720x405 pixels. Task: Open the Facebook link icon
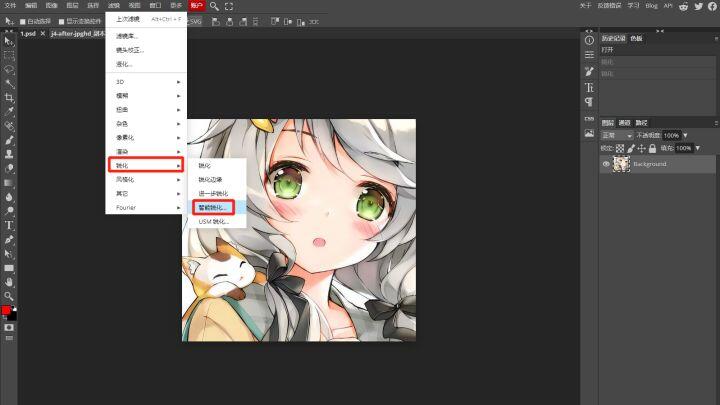pyautogui.click(x=712, y=6)
